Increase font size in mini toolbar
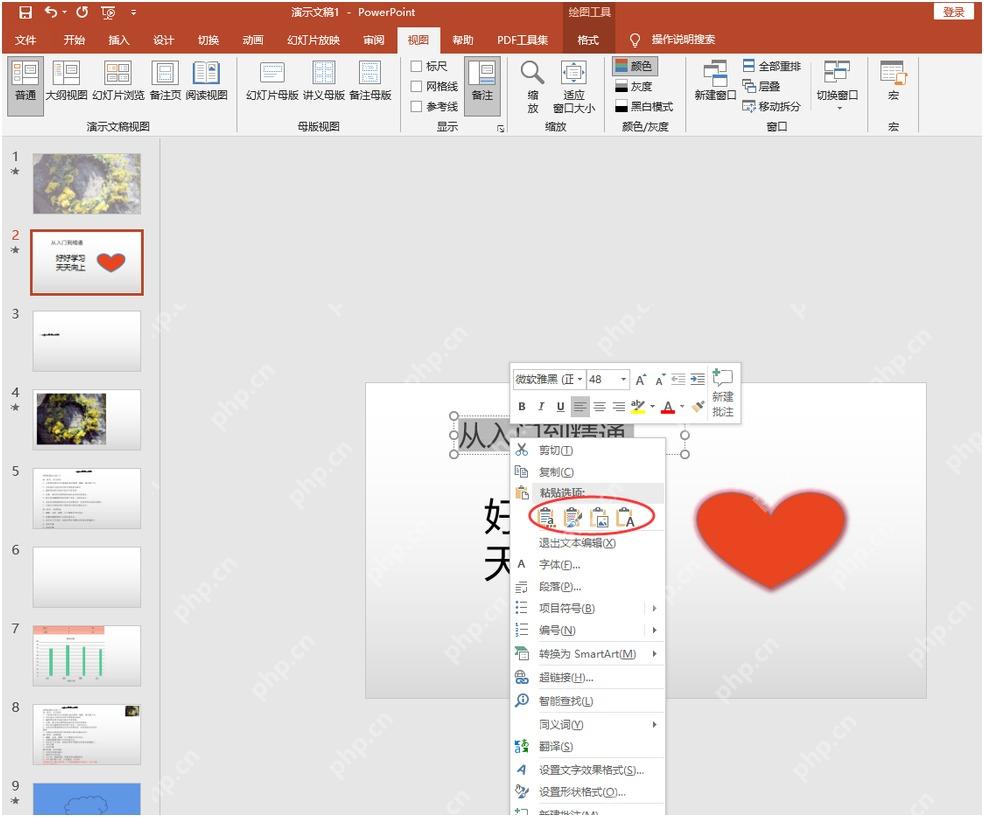 (641, 380)
